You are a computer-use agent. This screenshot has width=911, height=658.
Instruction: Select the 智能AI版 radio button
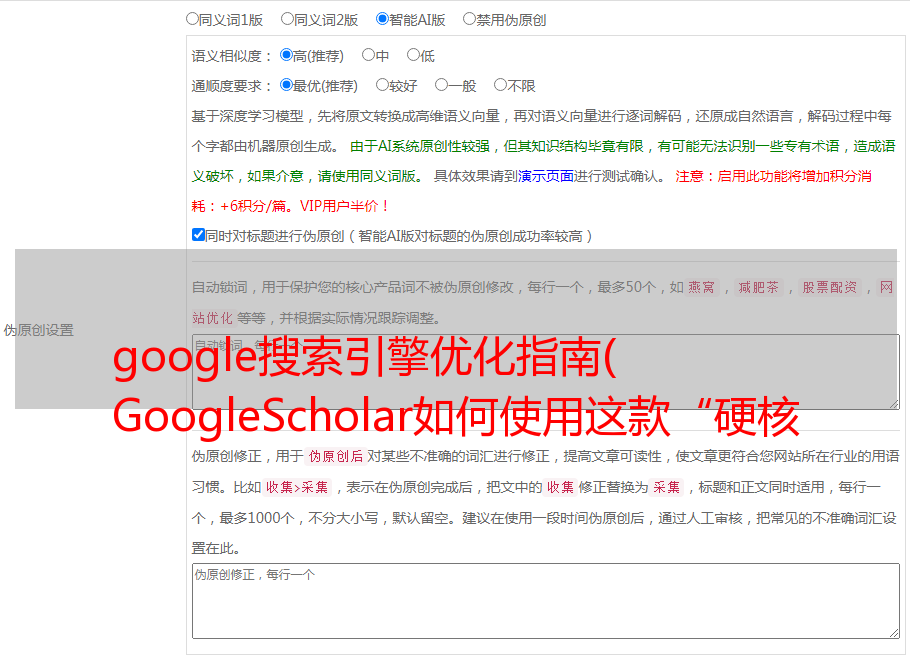click(x=382, y=19)
